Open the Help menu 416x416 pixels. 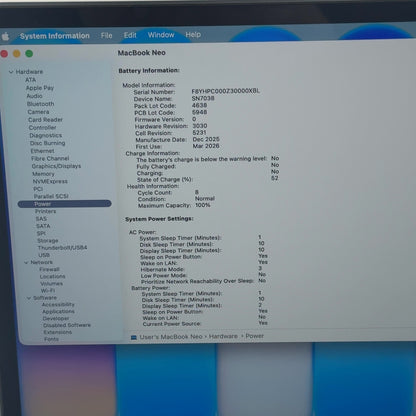193,34
